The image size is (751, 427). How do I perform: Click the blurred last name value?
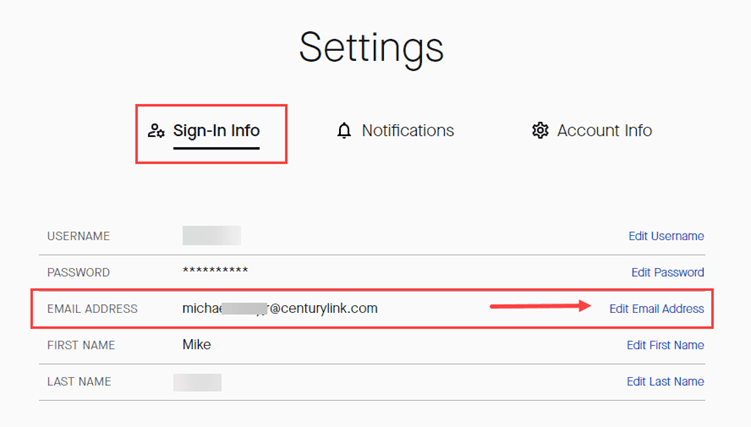tap(197, 382)
